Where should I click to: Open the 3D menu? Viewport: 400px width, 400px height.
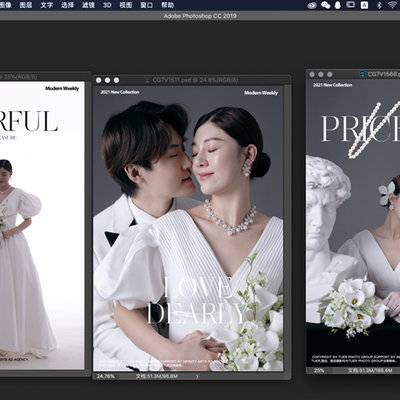[x=107, y=5]
